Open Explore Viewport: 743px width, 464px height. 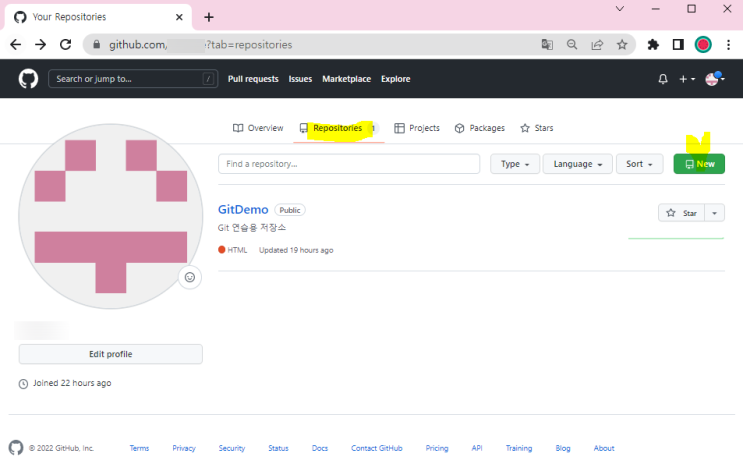[x=396, y=79]
